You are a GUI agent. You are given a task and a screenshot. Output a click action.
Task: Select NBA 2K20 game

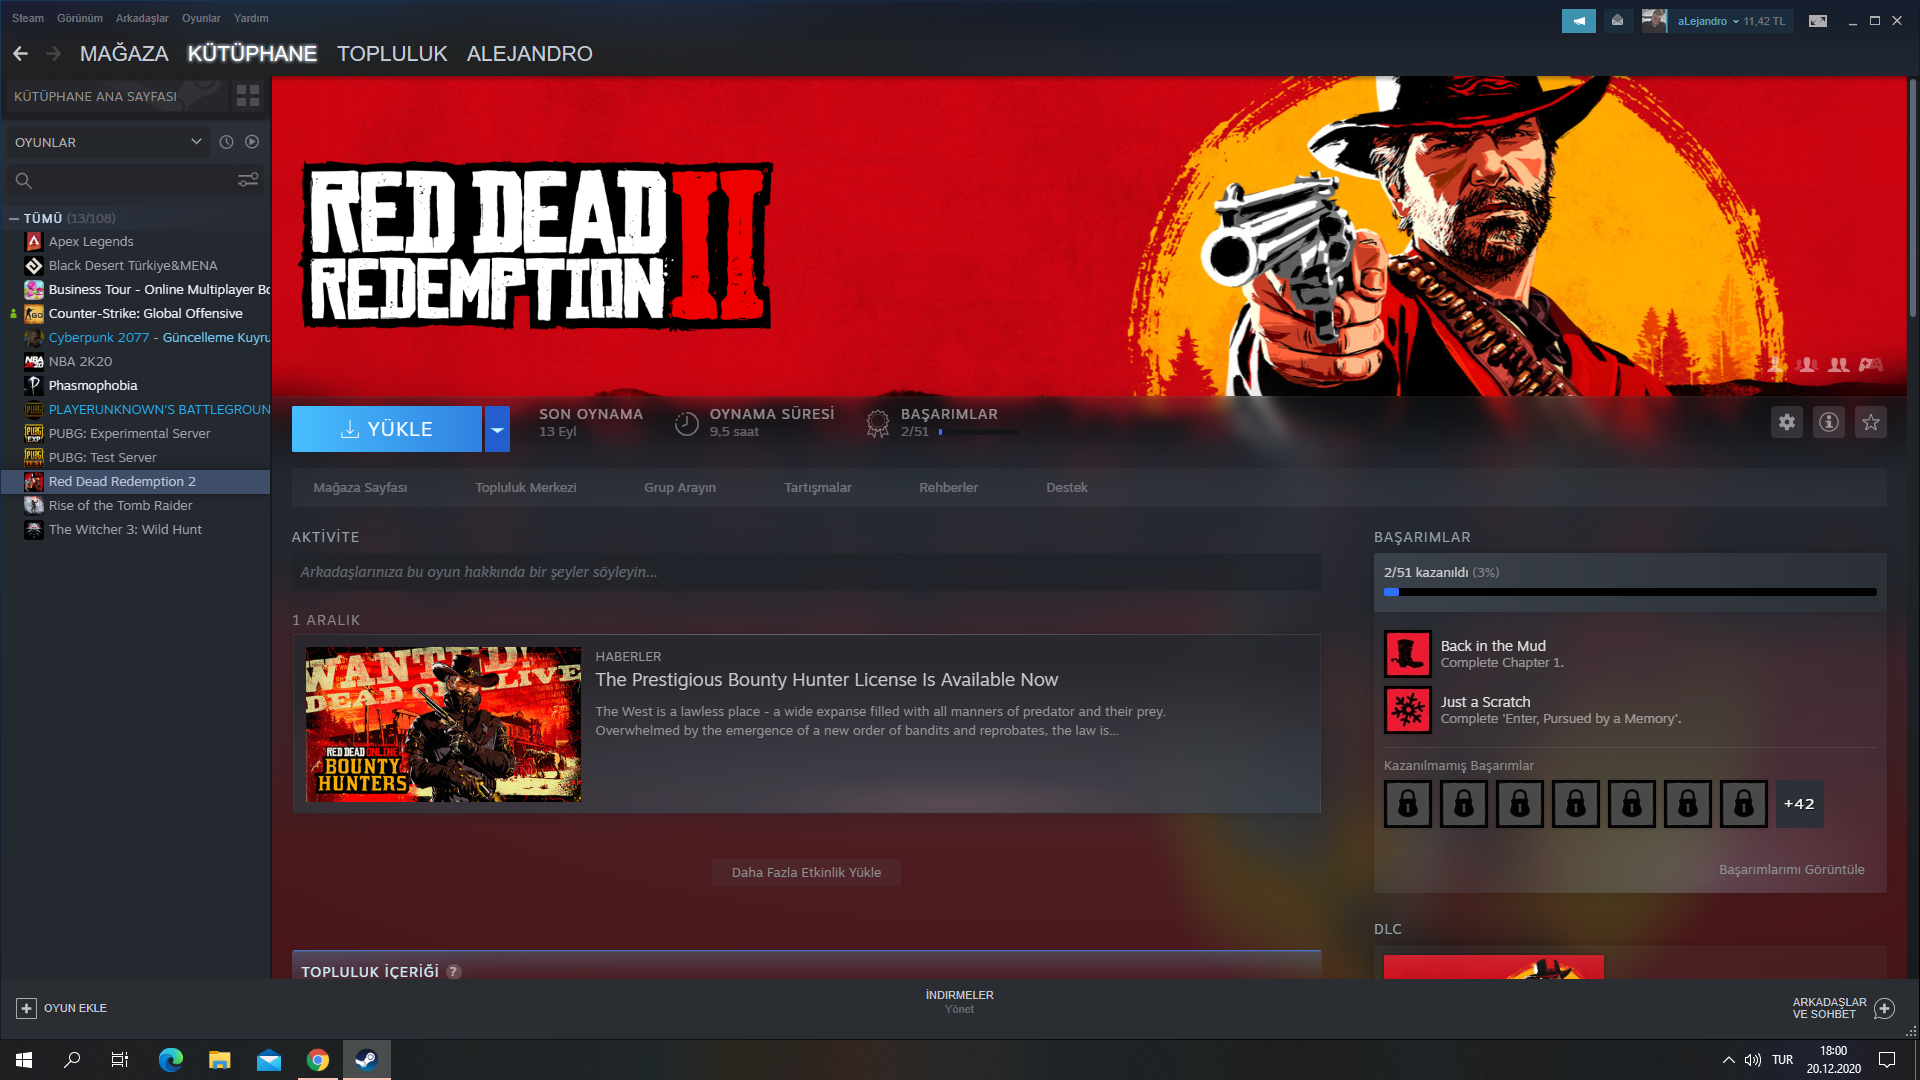(x=136, y=361)
